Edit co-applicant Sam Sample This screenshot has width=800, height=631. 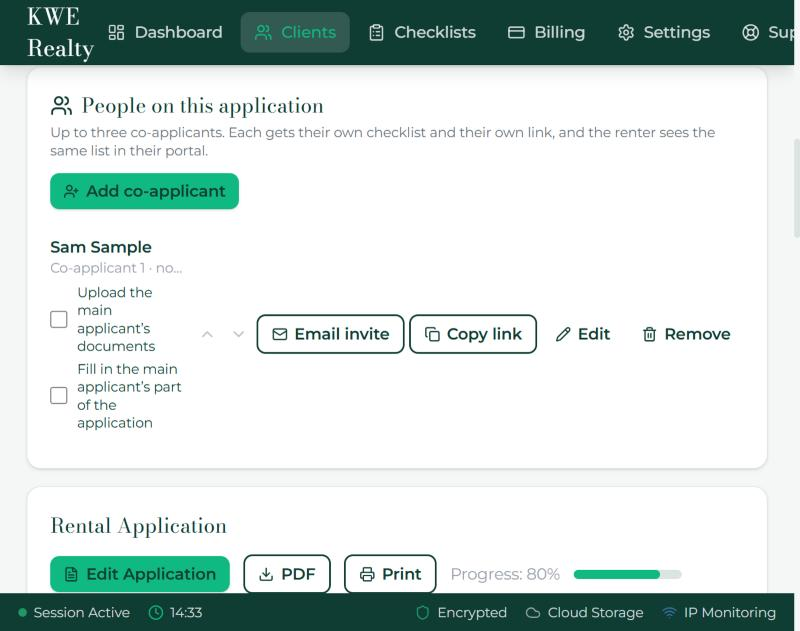[583, 334]
